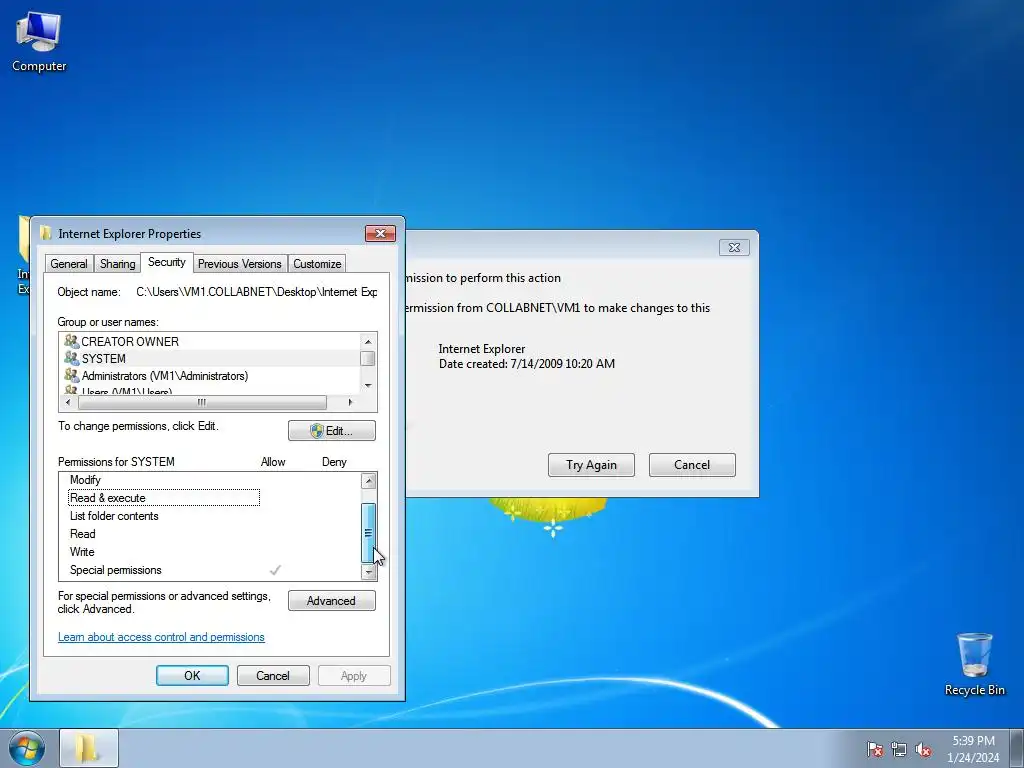The image size is (1024, 768).
Task: Click the group list horizontal scrollbar thumb
Action: pos(202,402)
